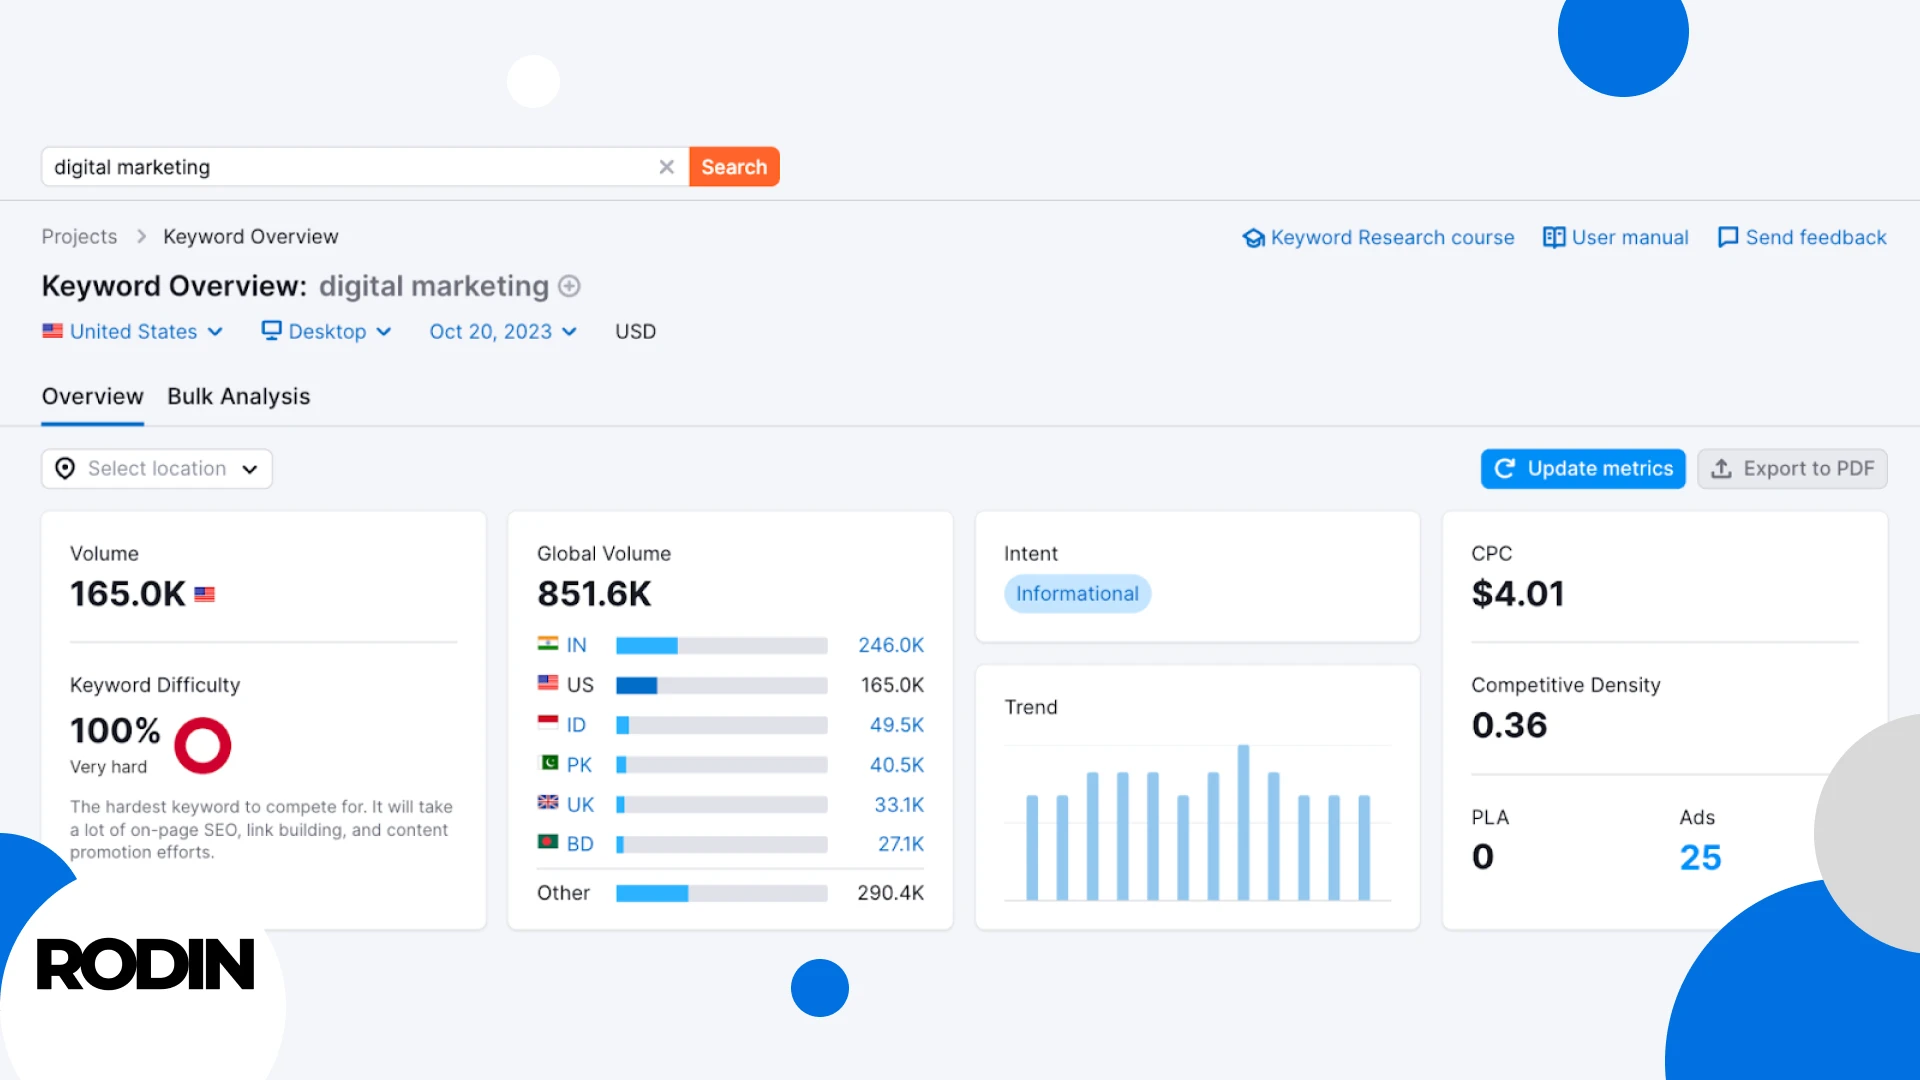Open the Ads count 25 link
Image resolution: width=1920 pixels, height=1080 pixels.
[1700, 857]
